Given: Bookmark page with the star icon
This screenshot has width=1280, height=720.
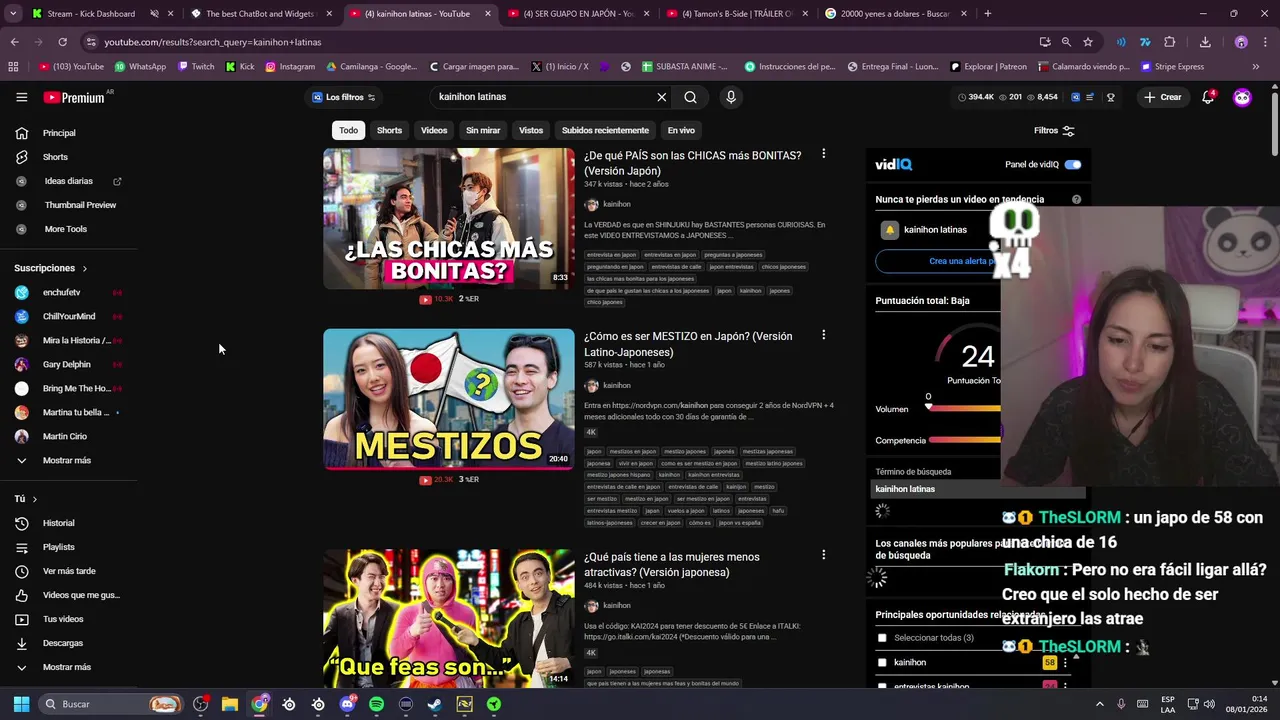Looking at the screenshot, I should click(x=1088, y=42).
